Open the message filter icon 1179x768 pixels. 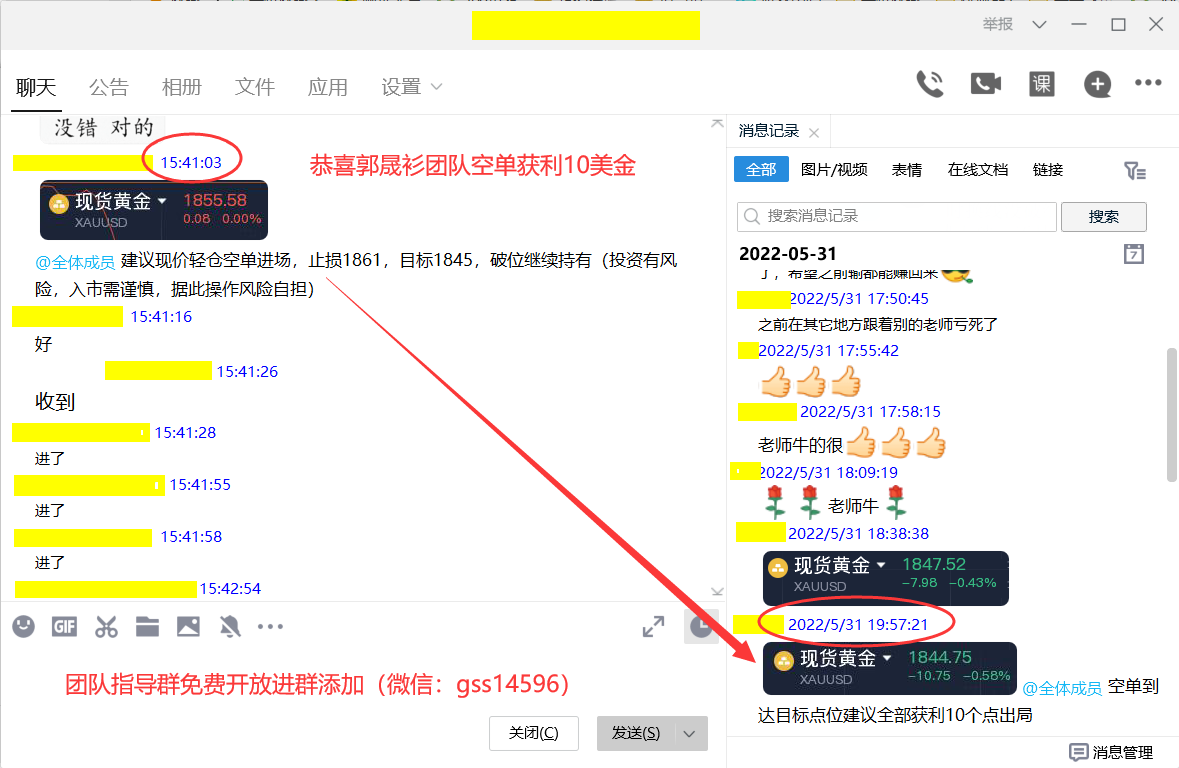tap(1135, 171)
